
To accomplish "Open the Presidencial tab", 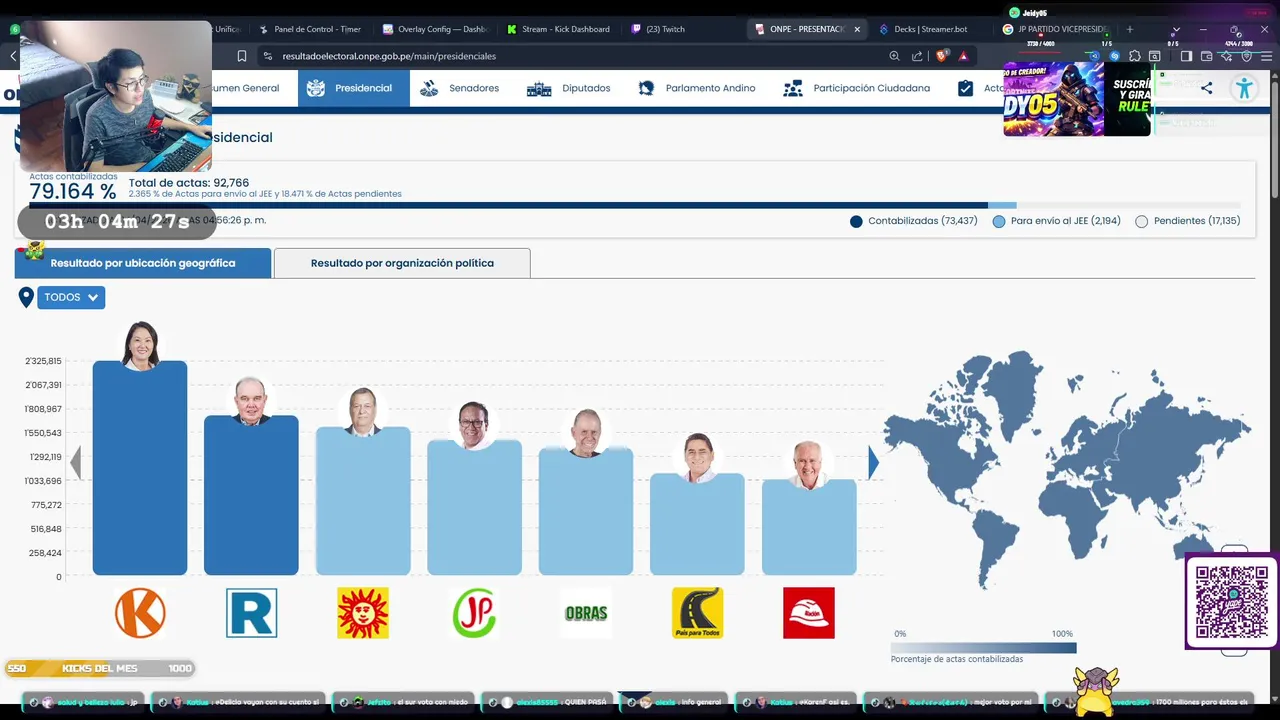I will [x=353, y=88].
